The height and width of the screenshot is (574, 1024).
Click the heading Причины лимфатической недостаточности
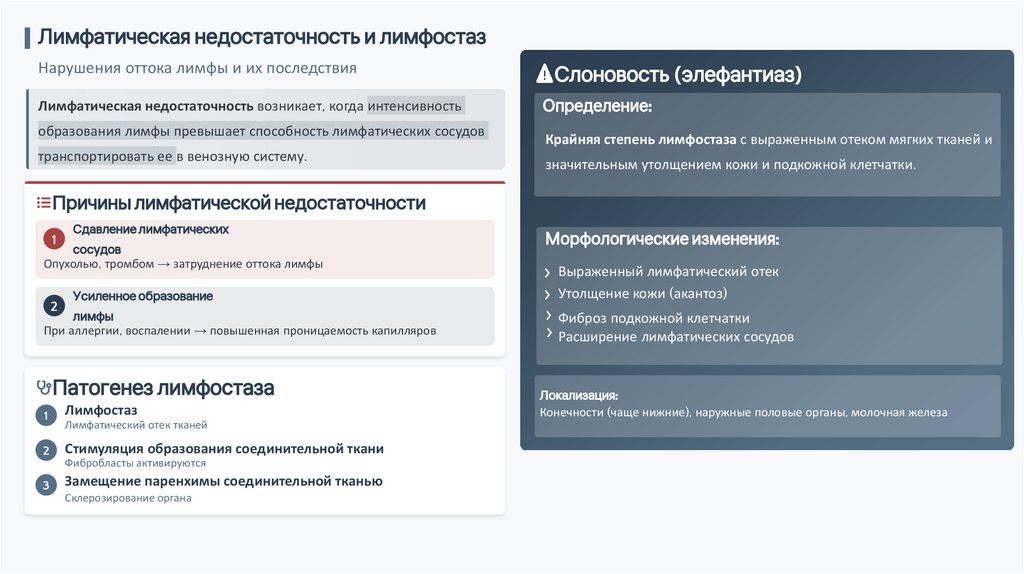(x=239, y=203)
